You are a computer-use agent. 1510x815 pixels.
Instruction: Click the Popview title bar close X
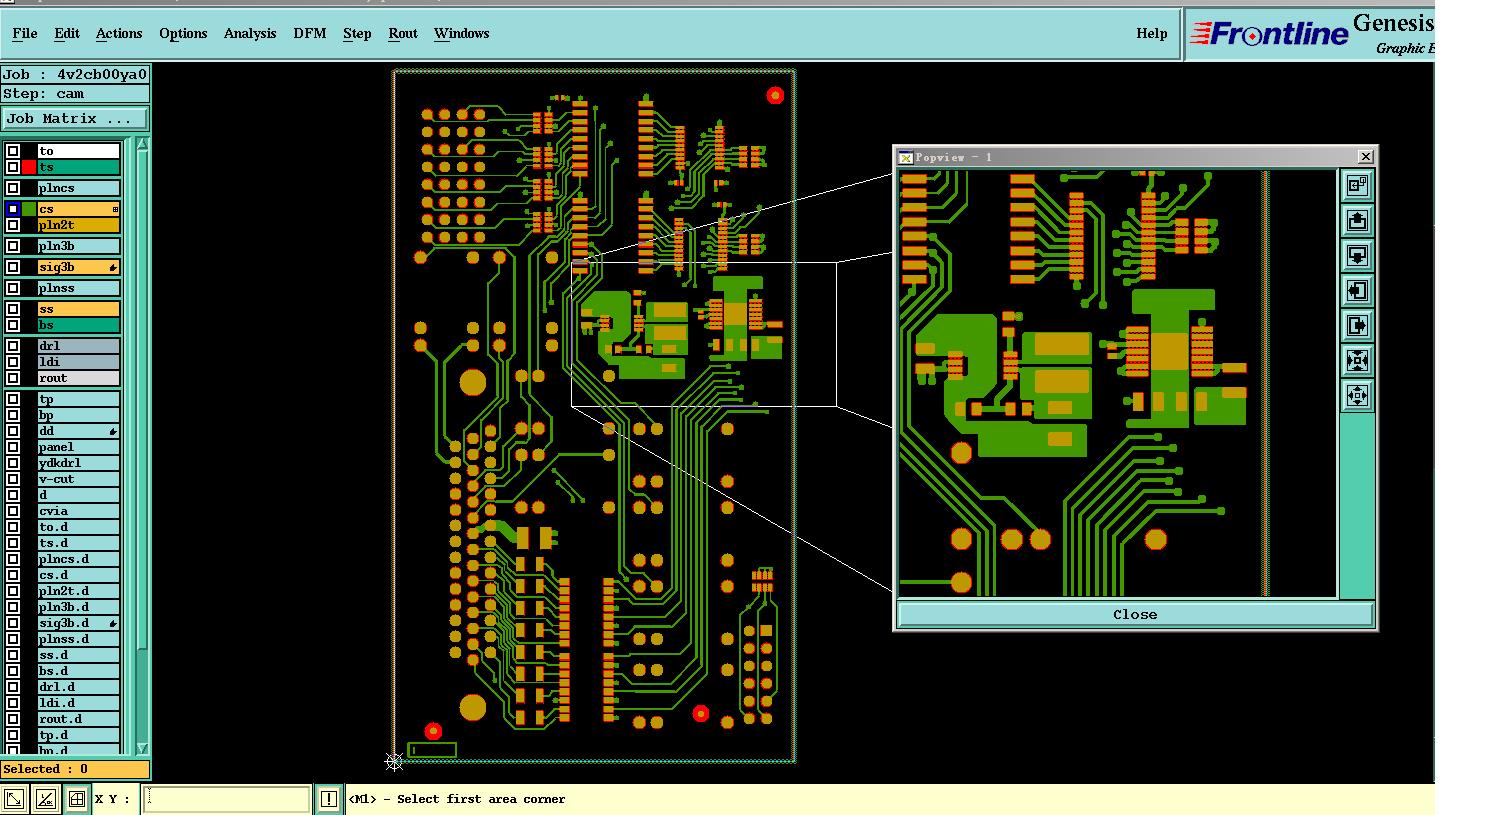click(x=1366, y=157)
